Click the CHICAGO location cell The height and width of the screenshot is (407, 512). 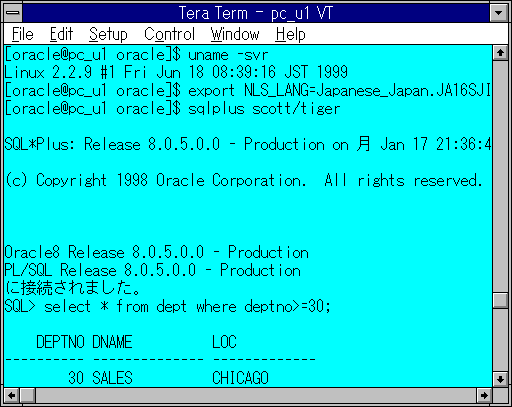tap(240, 378)
